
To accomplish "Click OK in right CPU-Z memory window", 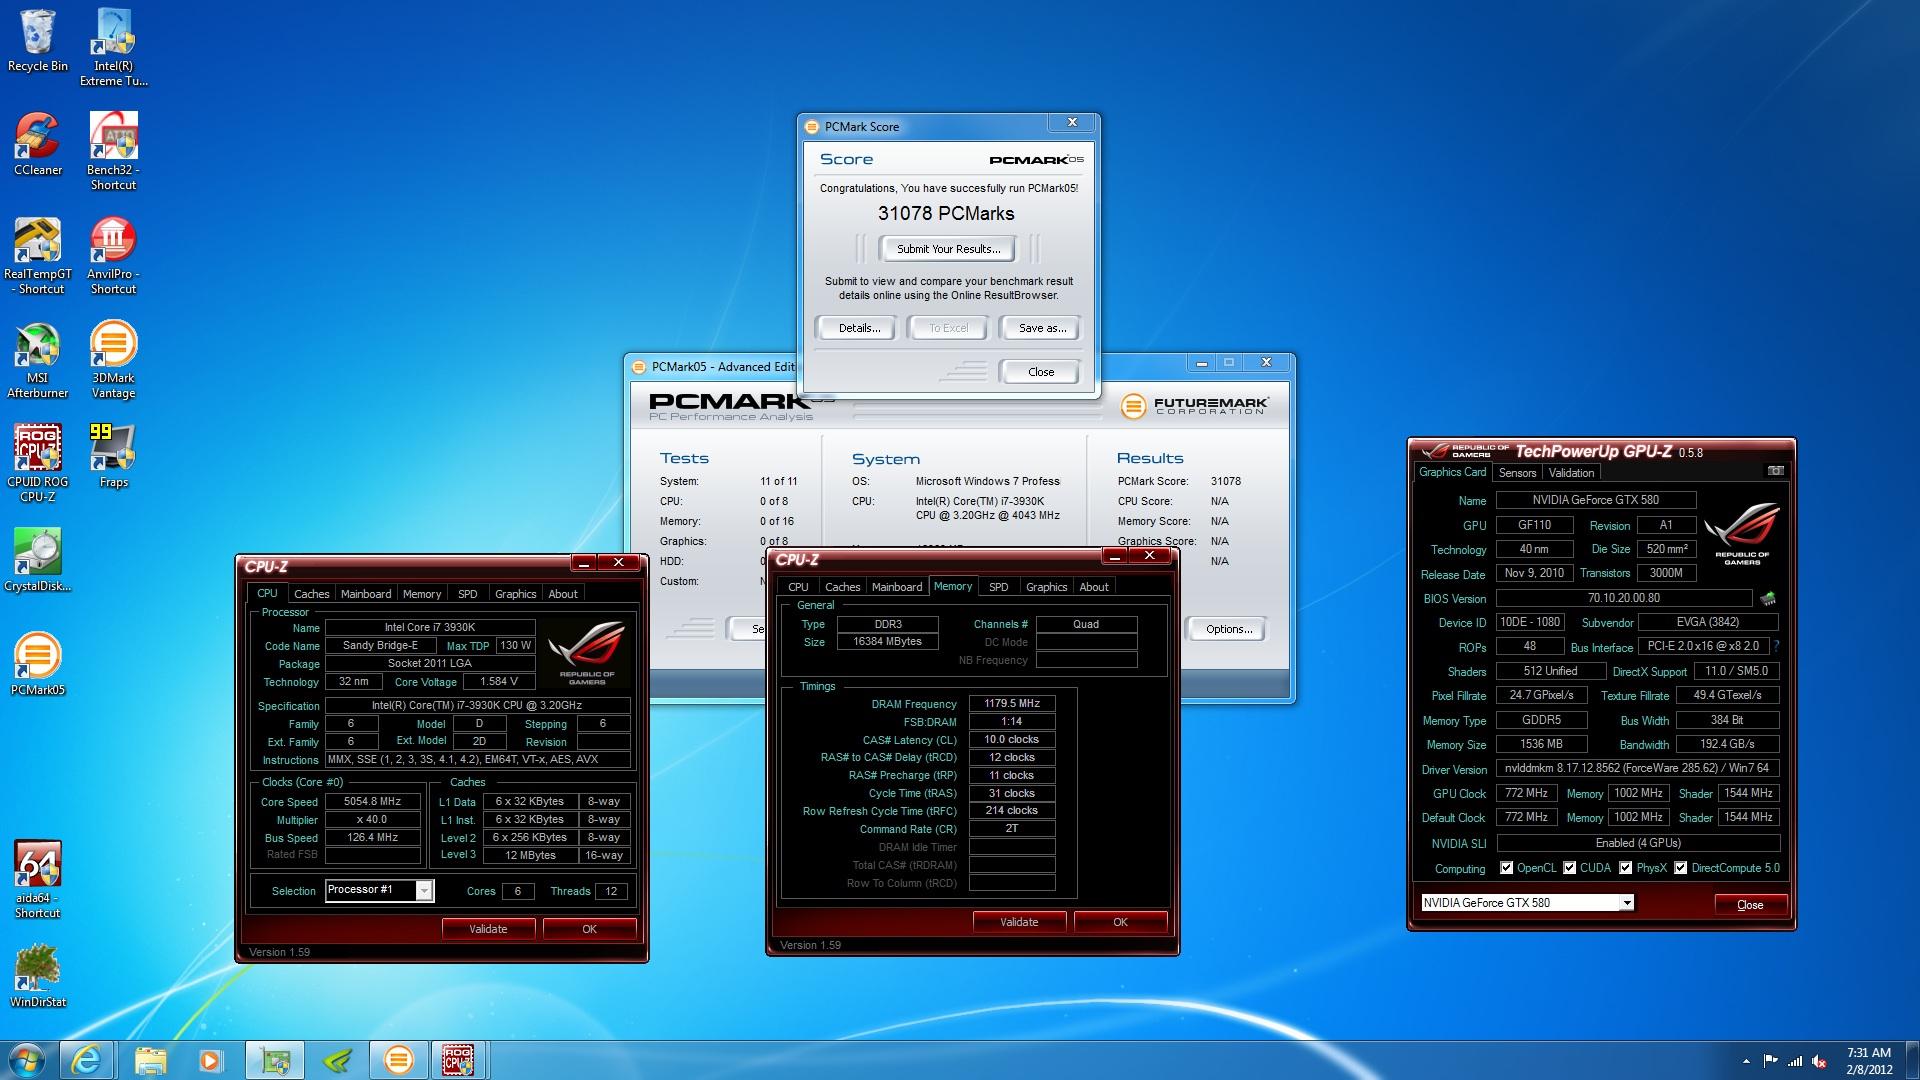I will pos(1120,922).
